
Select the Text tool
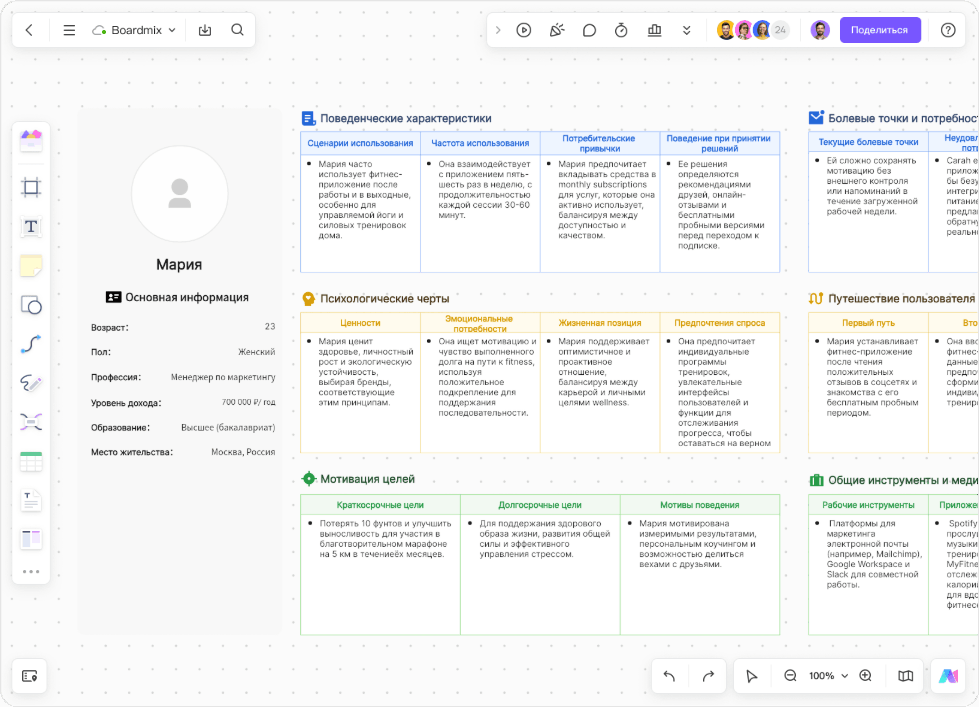[x=31, y=226]
